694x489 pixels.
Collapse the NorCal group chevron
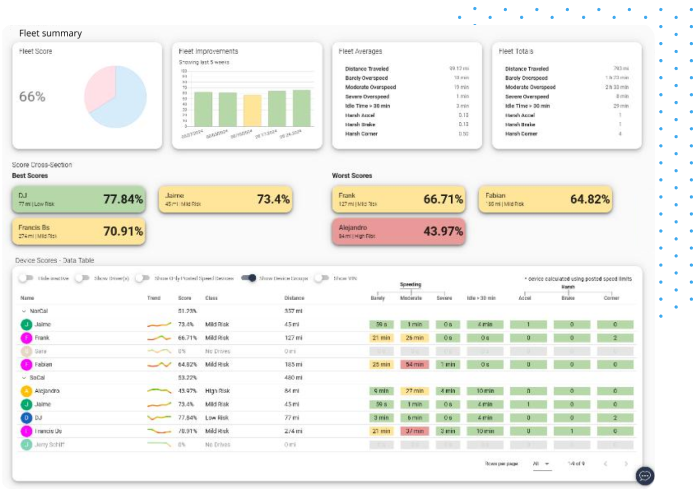[x=24, y=312]
